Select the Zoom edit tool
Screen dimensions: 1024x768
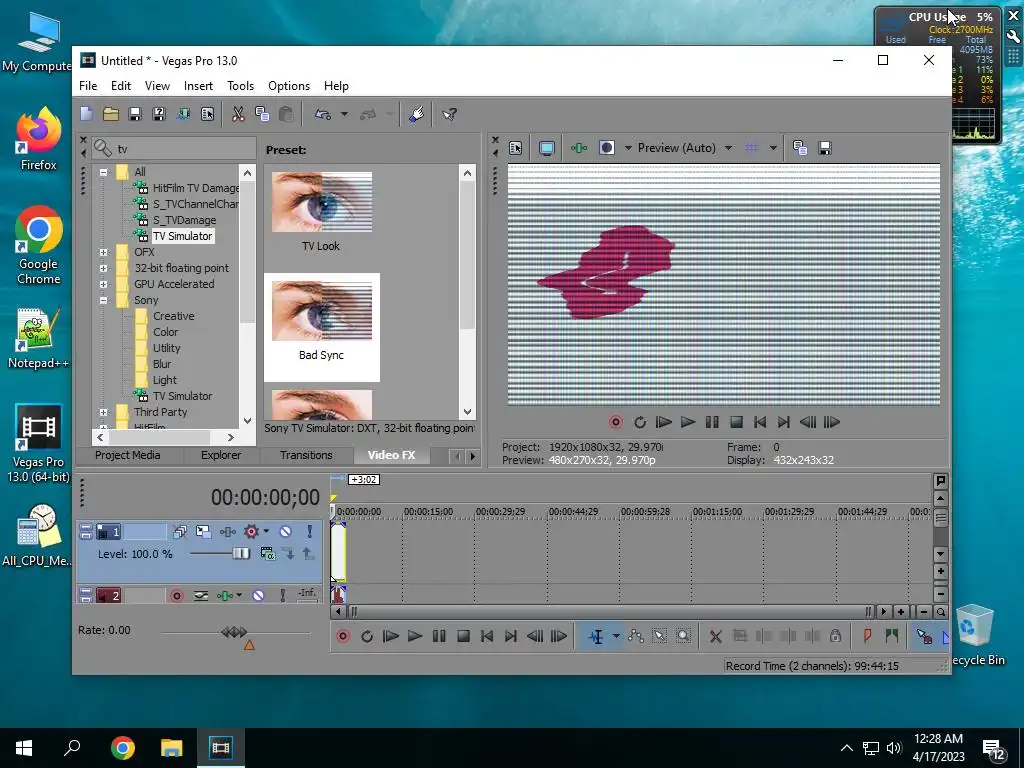(683, 636)
